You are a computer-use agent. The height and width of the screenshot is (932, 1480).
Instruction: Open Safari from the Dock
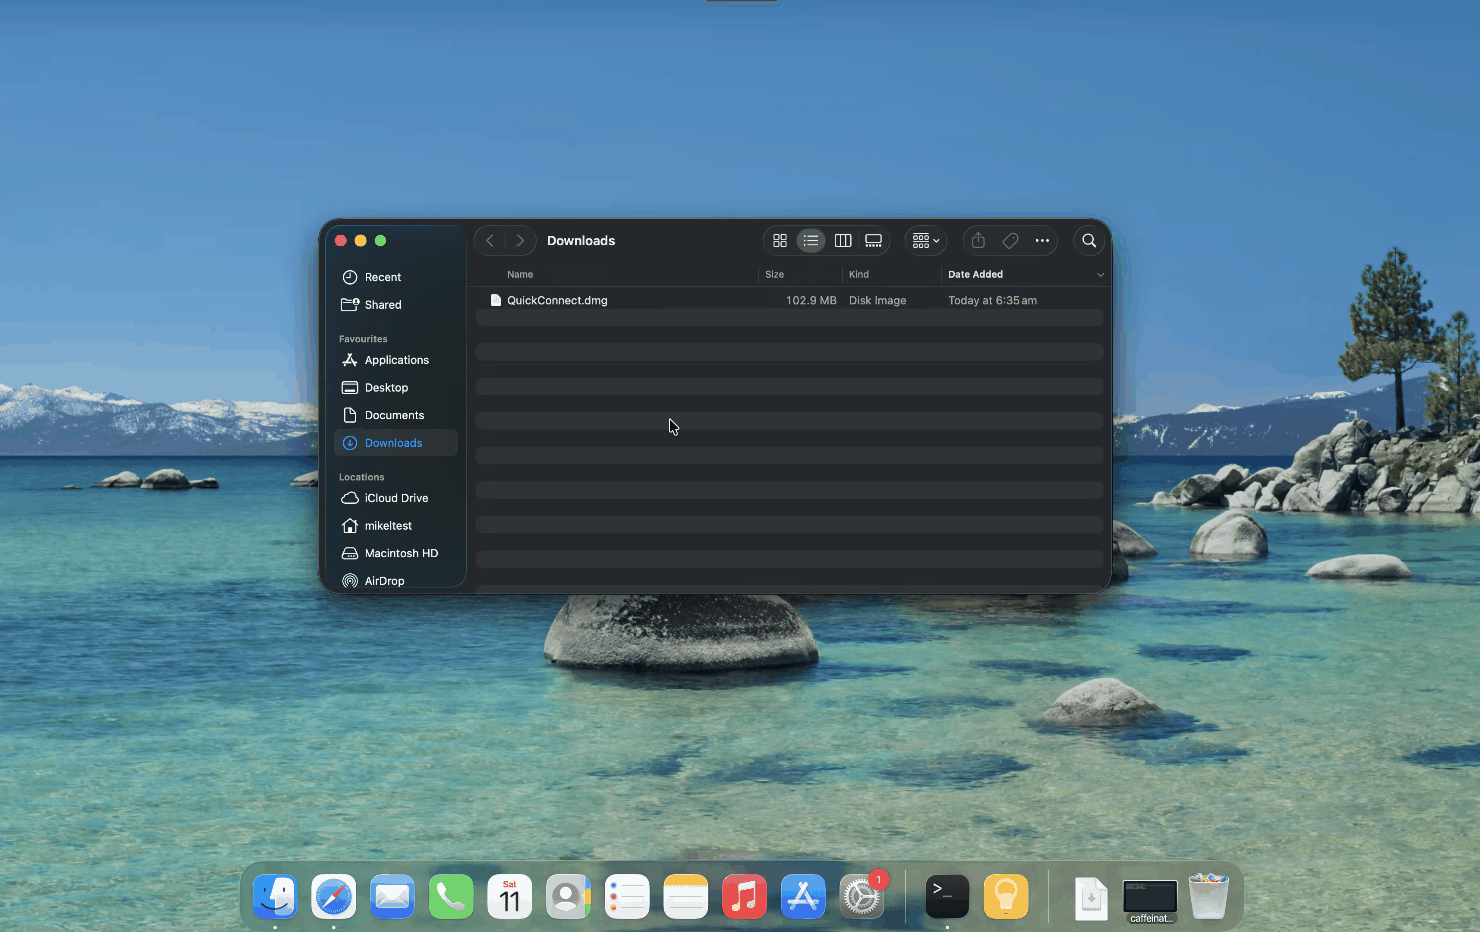[333, 896]
